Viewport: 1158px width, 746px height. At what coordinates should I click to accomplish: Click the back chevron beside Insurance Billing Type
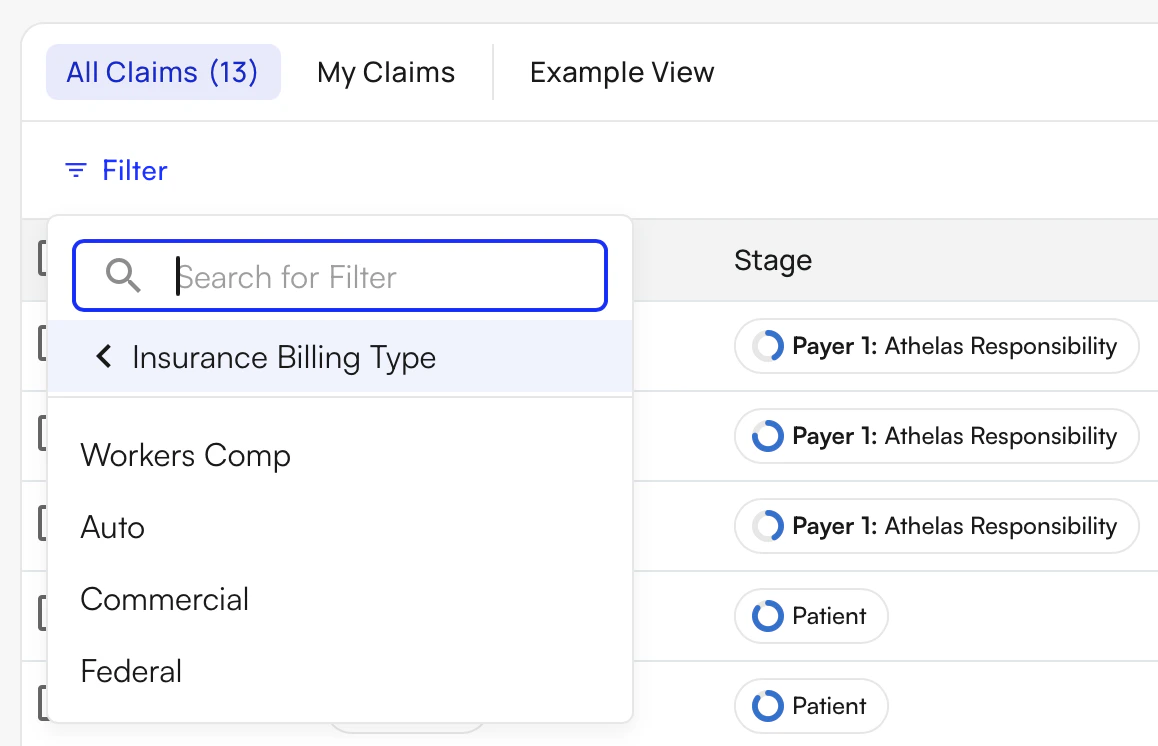102,356
